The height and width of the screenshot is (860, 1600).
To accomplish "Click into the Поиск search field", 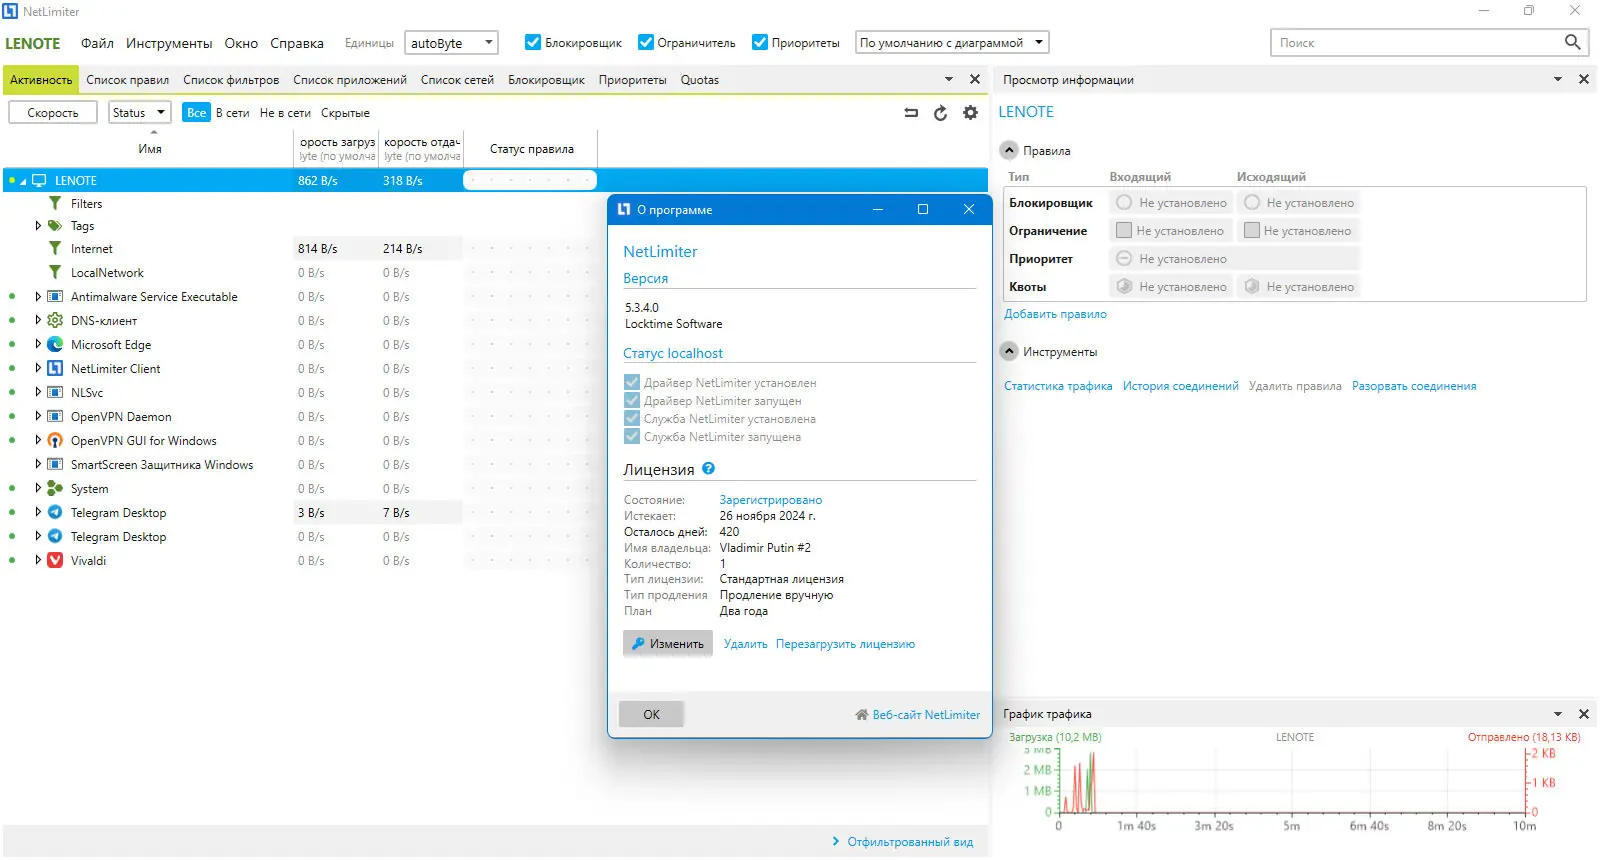I will tap(1417, 42).
